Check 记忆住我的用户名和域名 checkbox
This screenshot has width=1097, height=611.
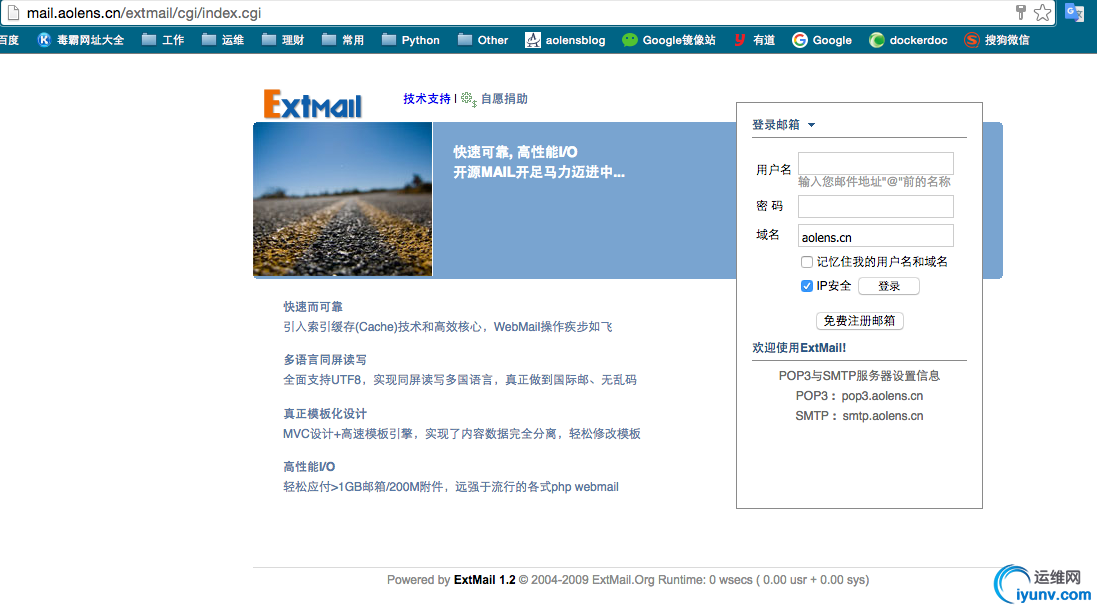807,262
